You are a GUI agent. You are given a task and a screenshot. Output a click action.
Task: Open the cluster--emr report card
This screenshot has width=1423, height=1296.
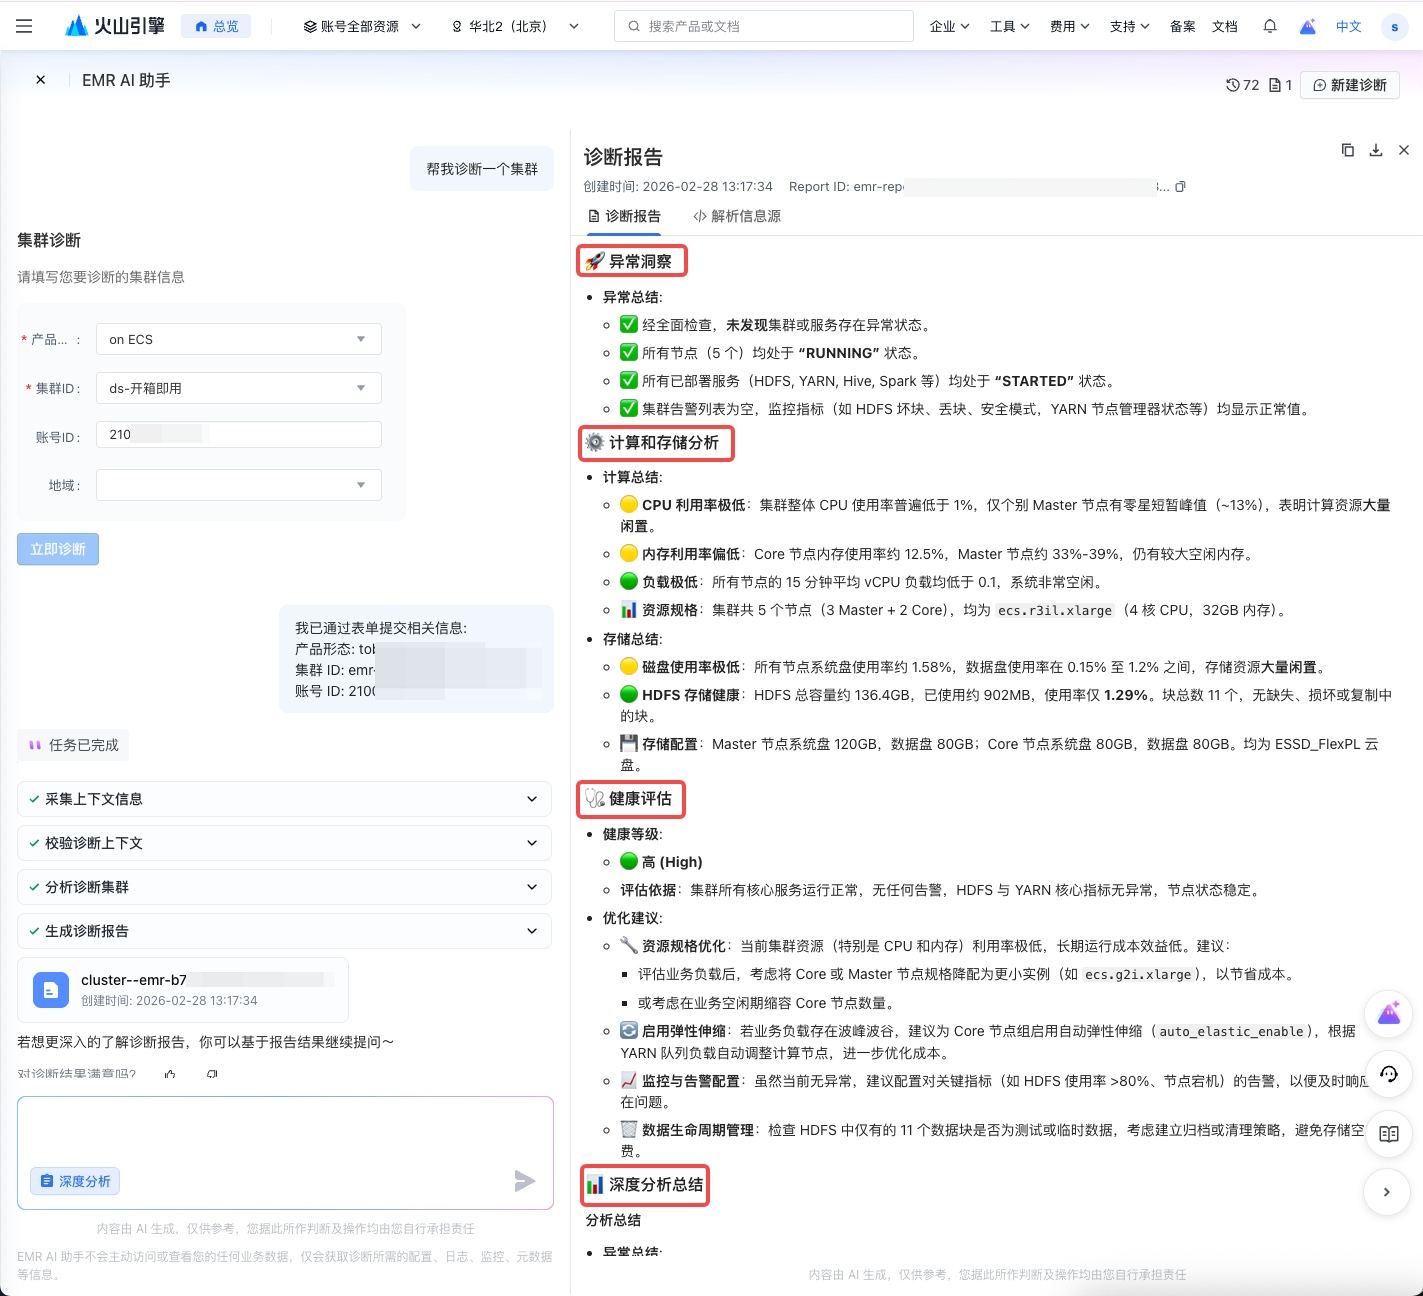point(183,990)
